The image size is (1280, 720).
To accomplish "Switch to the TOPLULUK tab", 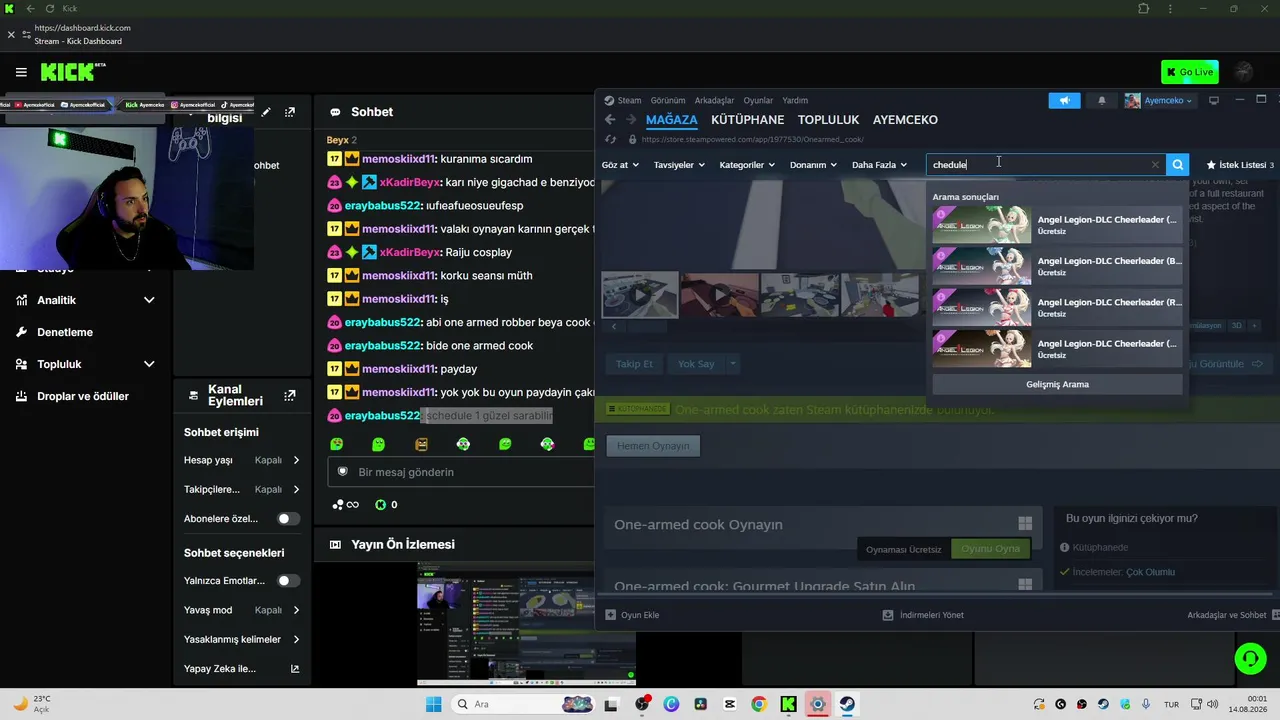I will coord(828,120).
